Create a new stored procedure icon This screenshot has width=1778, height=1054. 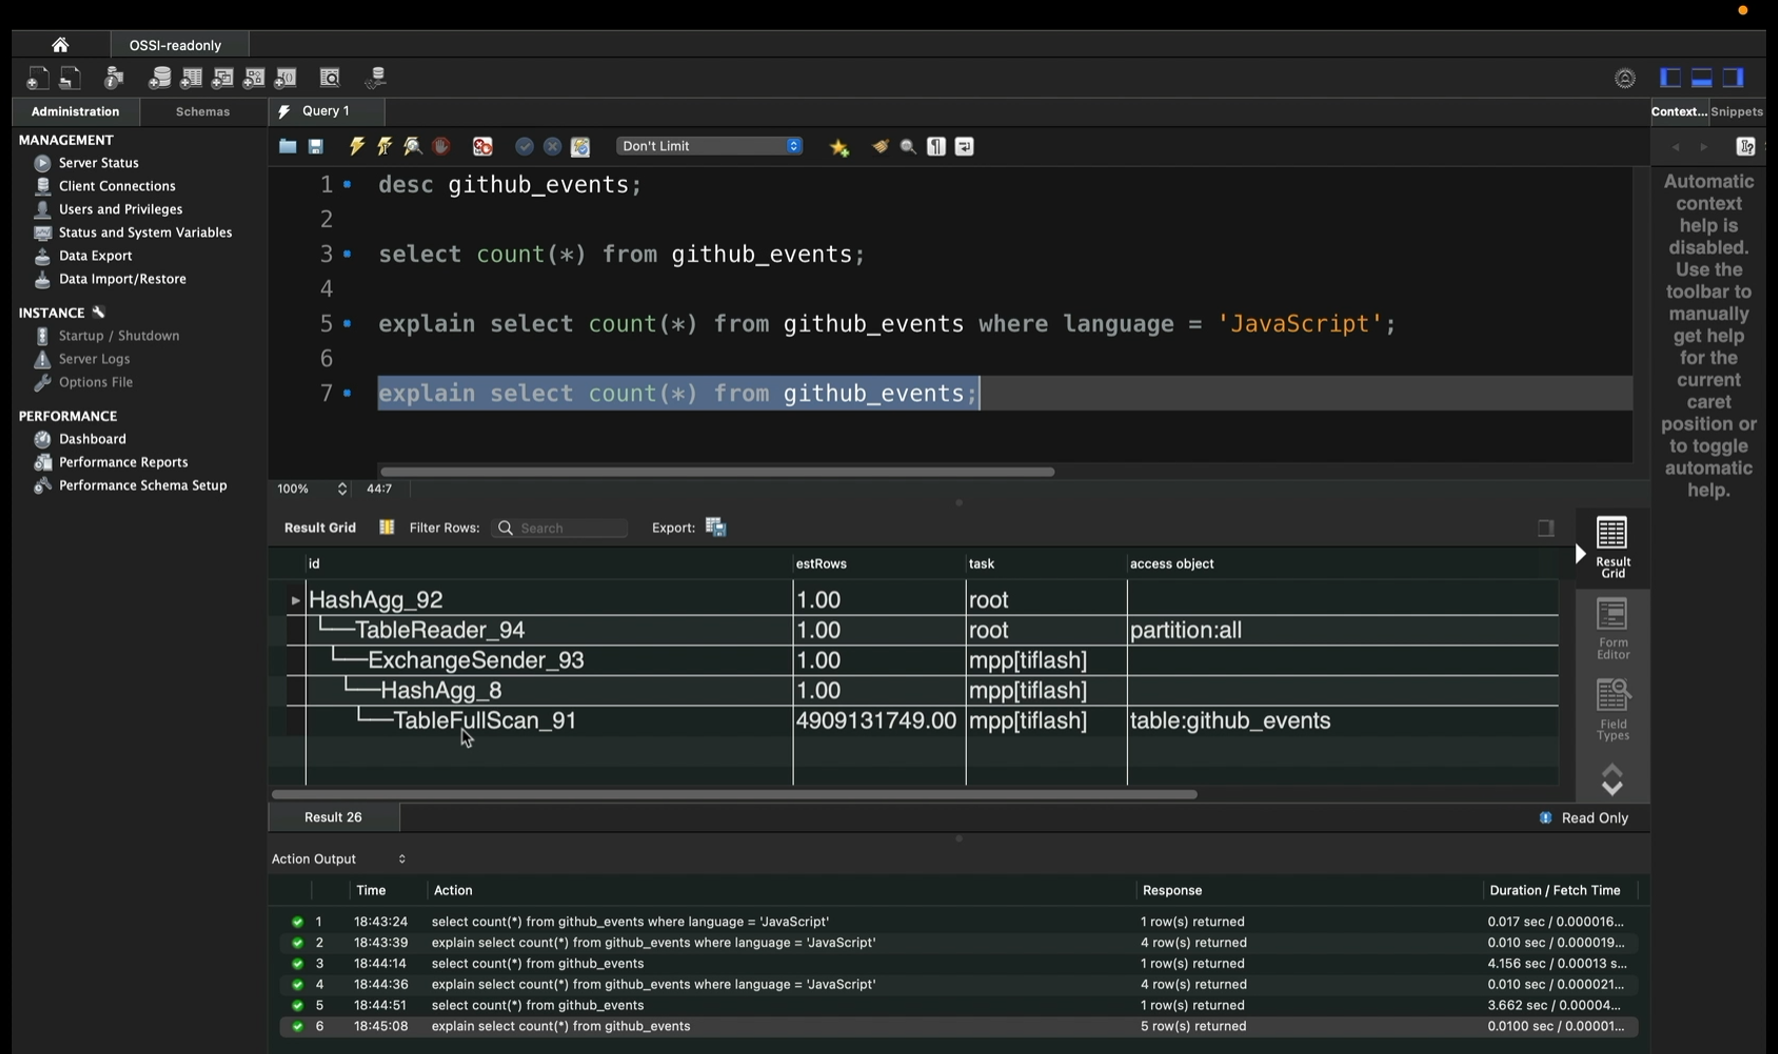pos(254,78)
